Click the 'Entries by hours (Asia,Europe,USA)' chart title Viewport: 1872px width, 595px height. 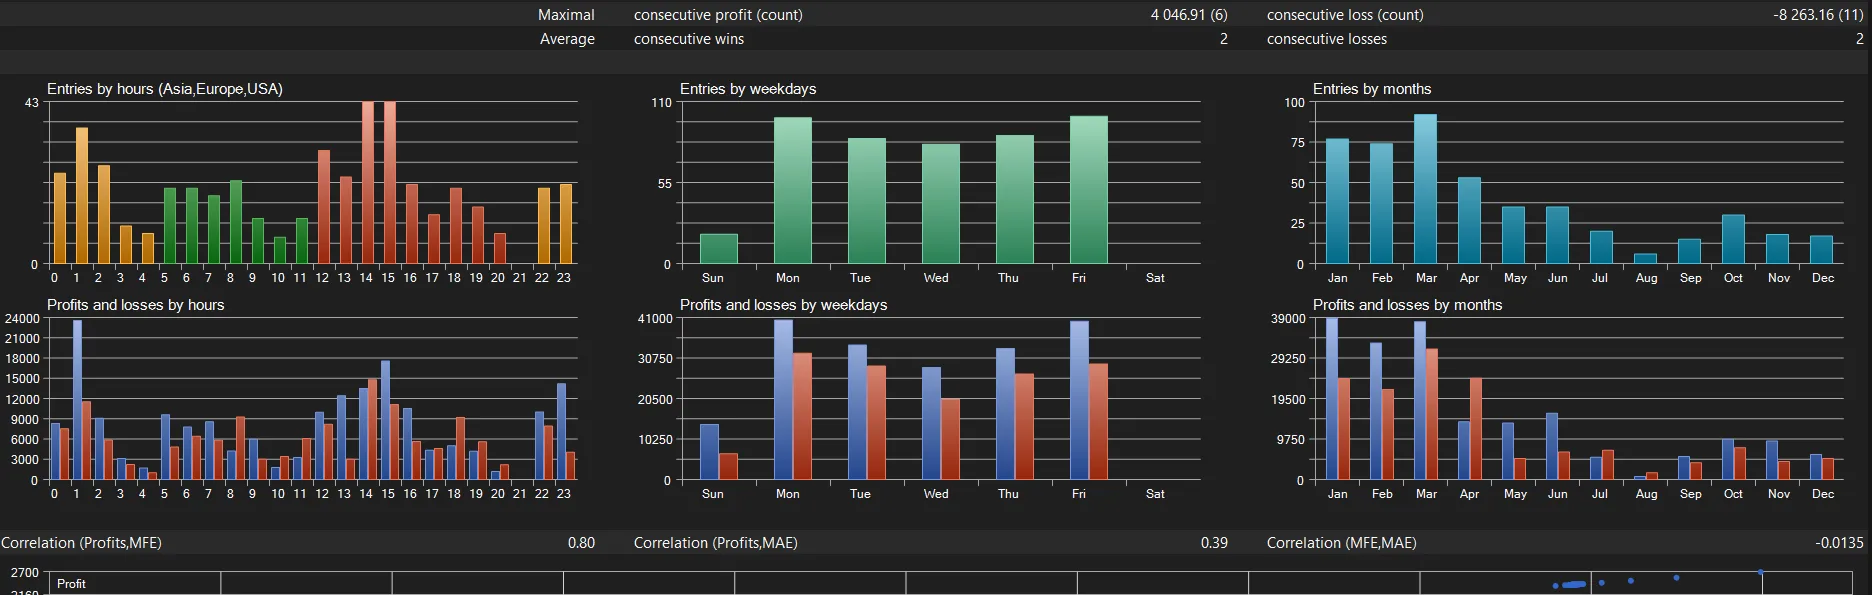[165, 89]
